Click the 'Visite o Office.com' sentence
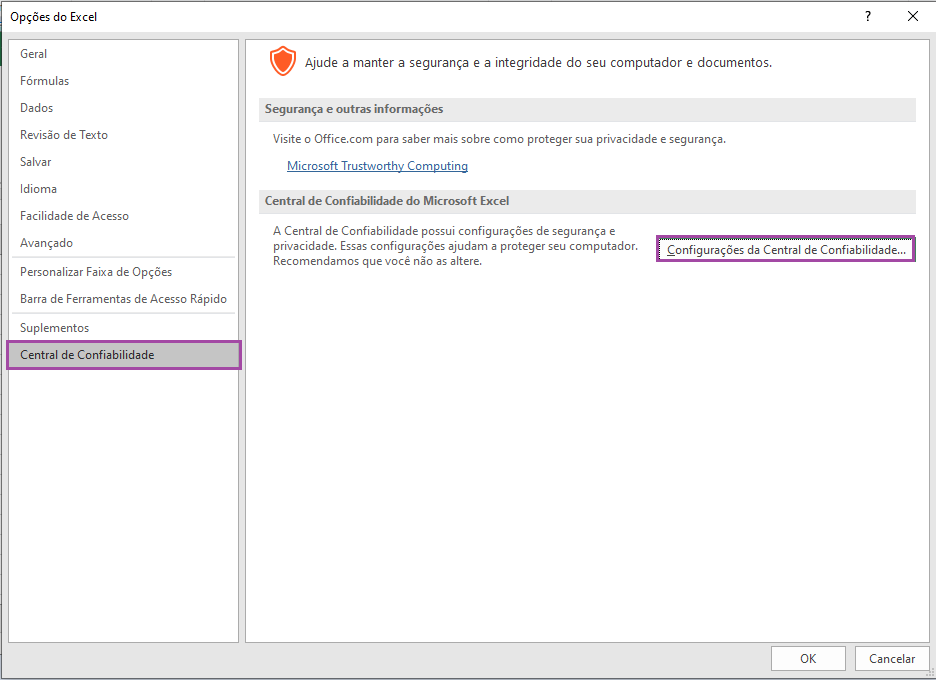The width and height of the screenshot is (936, 680). [x=499, y=139]
